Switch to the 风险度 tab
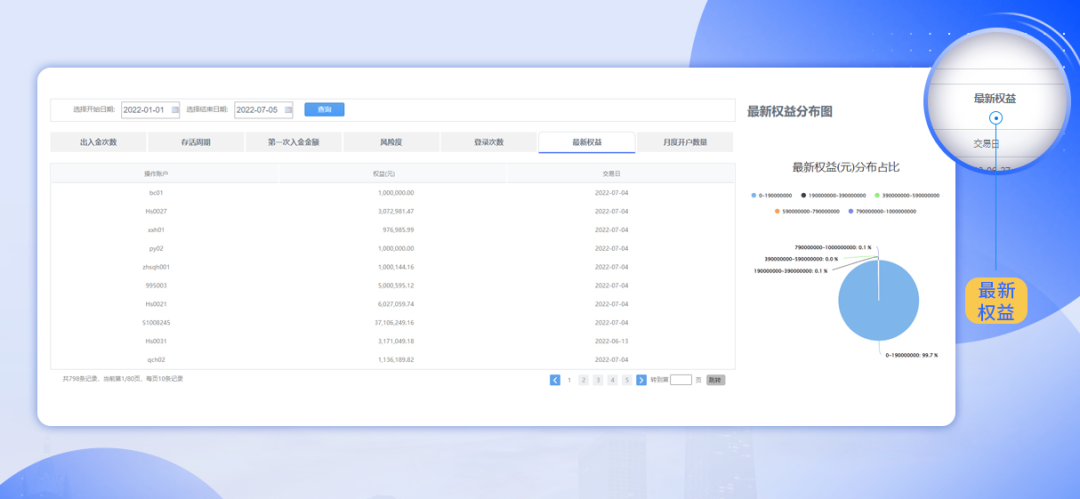 [391, 143]
